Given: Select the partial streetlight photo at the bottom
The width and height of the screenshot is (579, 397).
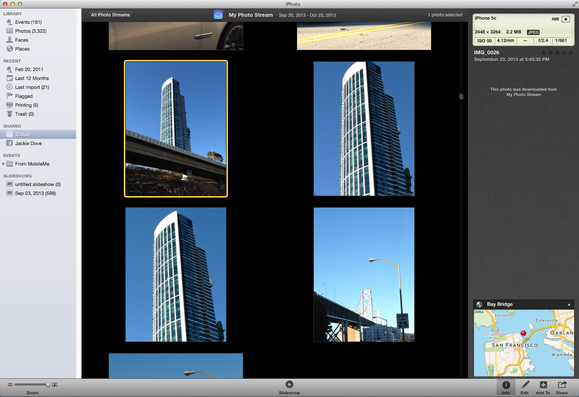Looking at the screenshot, I should pos(176,366).
